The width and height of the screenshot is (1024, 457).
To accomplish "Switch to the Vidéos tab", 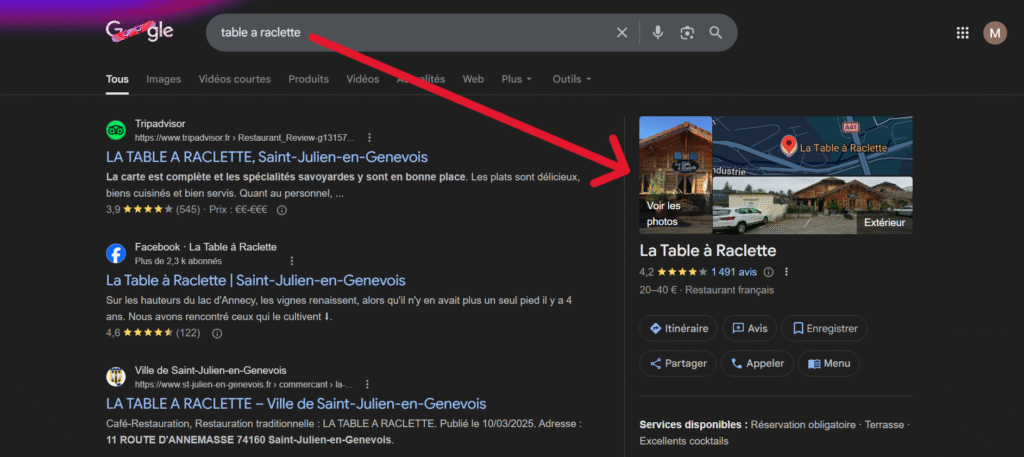I will click(362, 79).
